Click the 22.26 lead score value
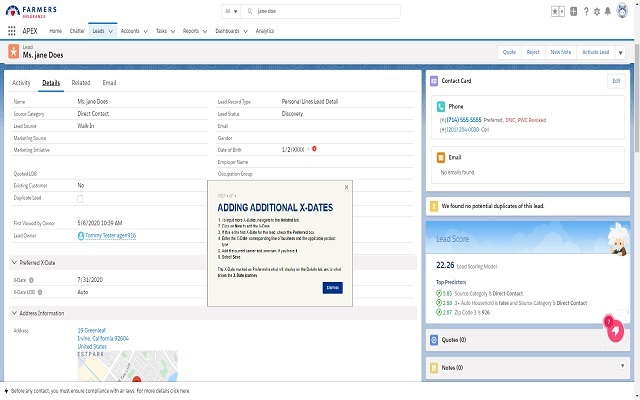This screenshot has width=640, height=400. pos(445,265)
